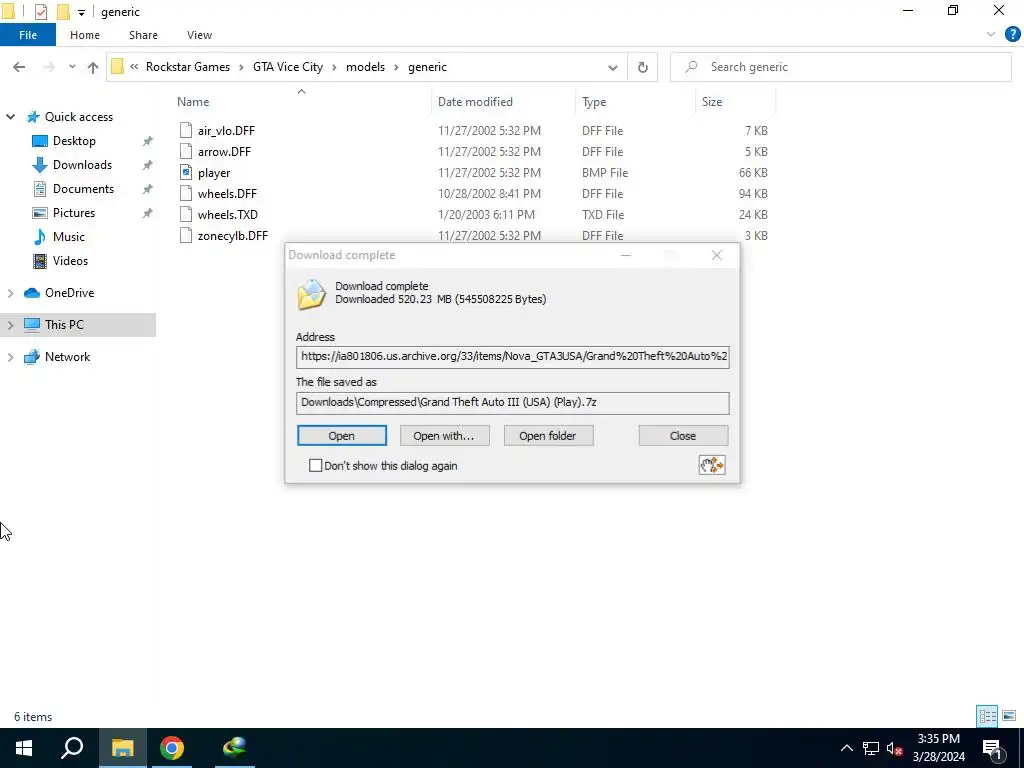1024x768 pixels.
Task: Expand the Network tree node
Action: point(10,357)
